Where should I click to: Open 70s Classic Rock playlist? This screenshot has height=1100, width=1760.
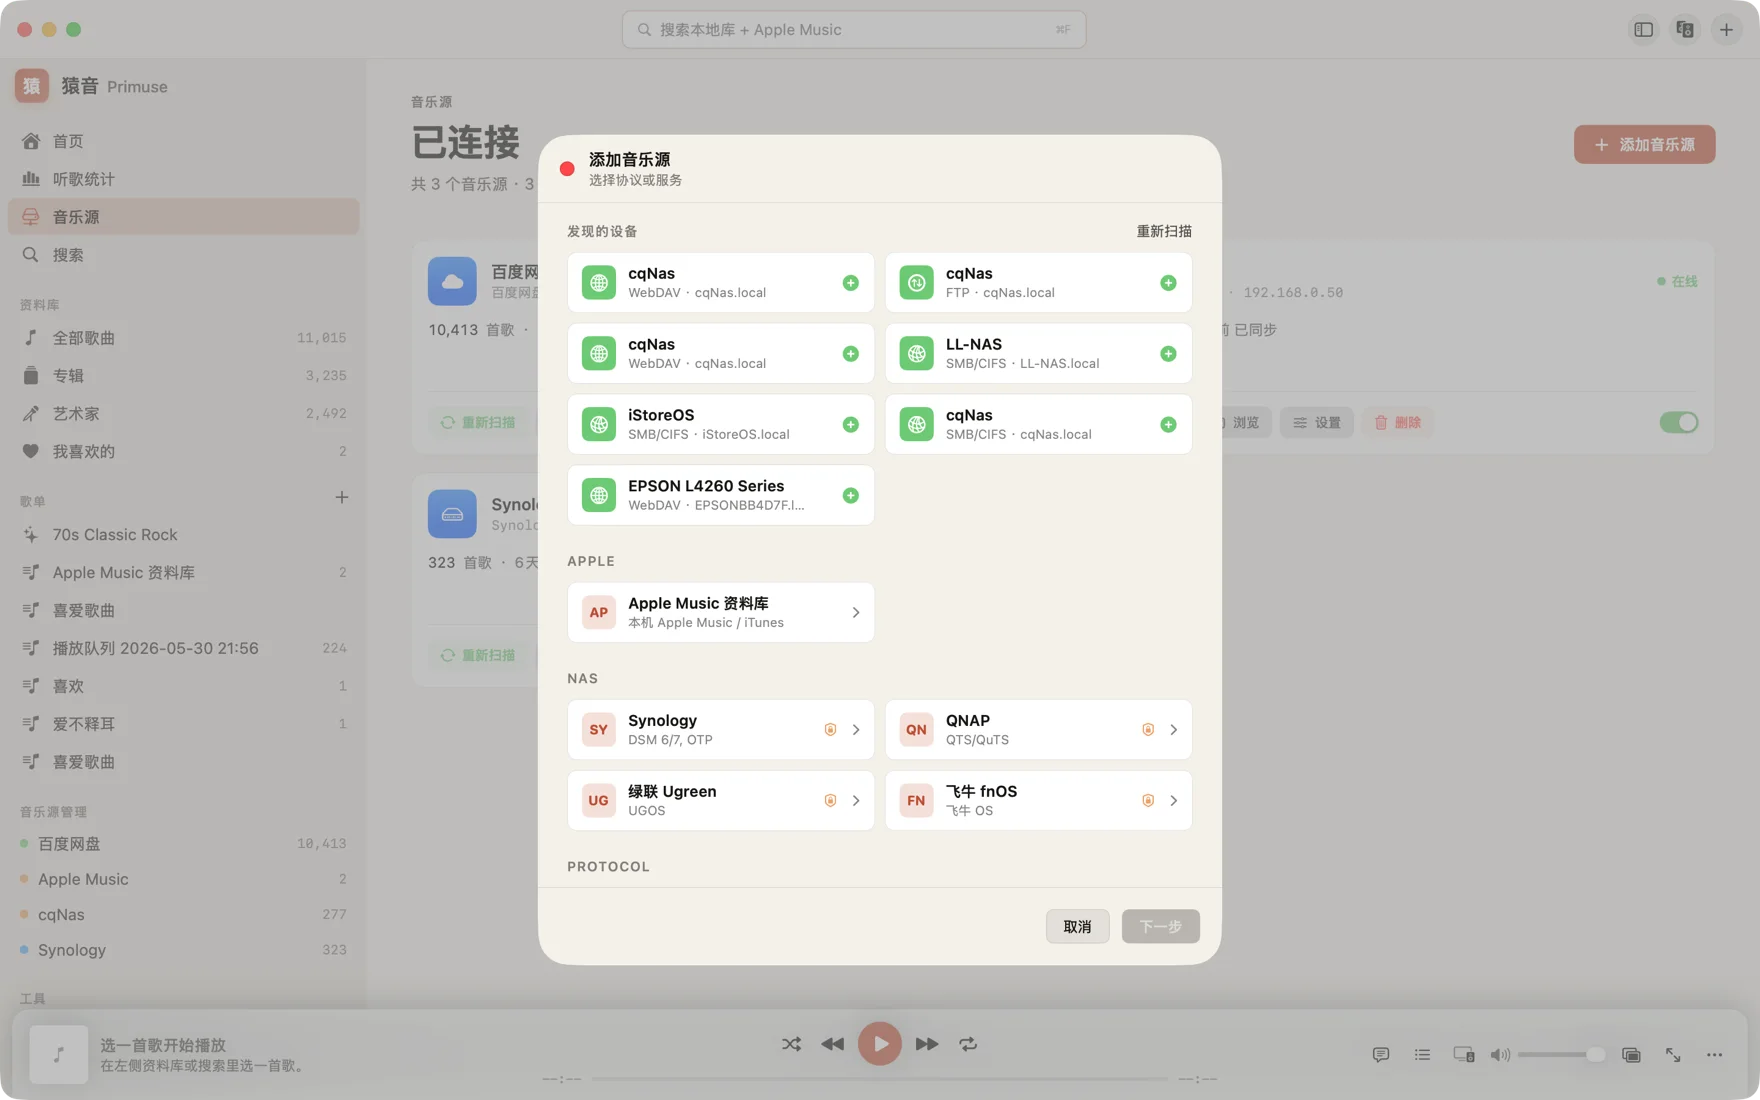point(183,535)
